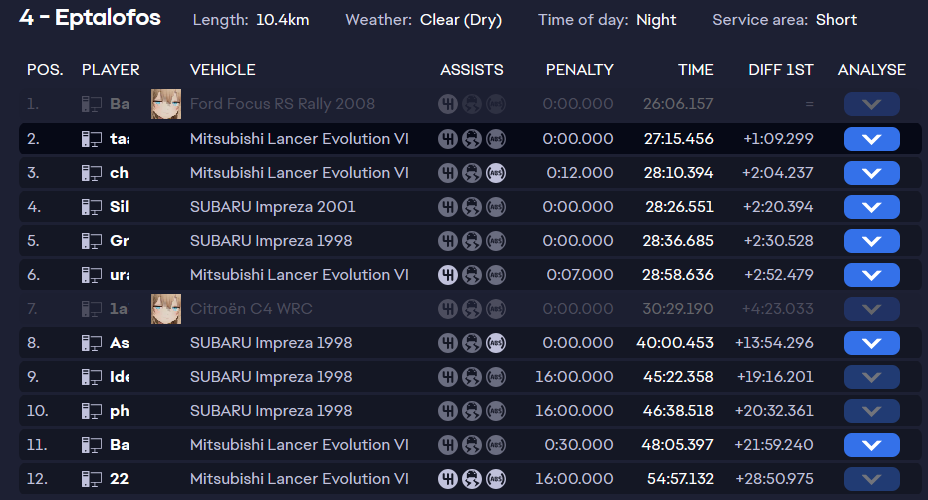Click PC platform icon next to player 22
Image resolution: width=928 pixels, height=500 pixels.
92,479
